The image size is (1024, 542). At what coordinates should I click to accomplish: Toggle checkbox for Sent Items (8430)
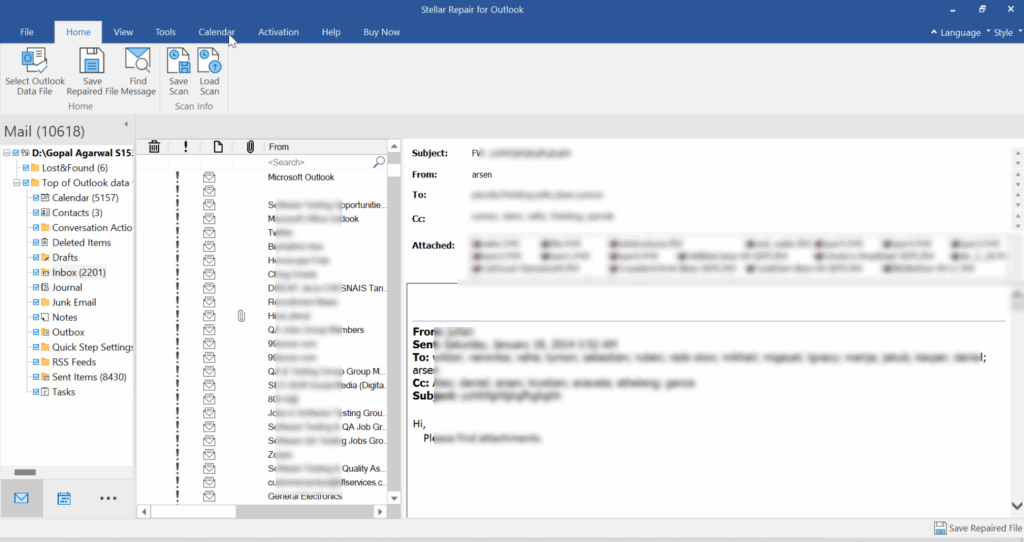pyautogui.click(x=36, y=377)
